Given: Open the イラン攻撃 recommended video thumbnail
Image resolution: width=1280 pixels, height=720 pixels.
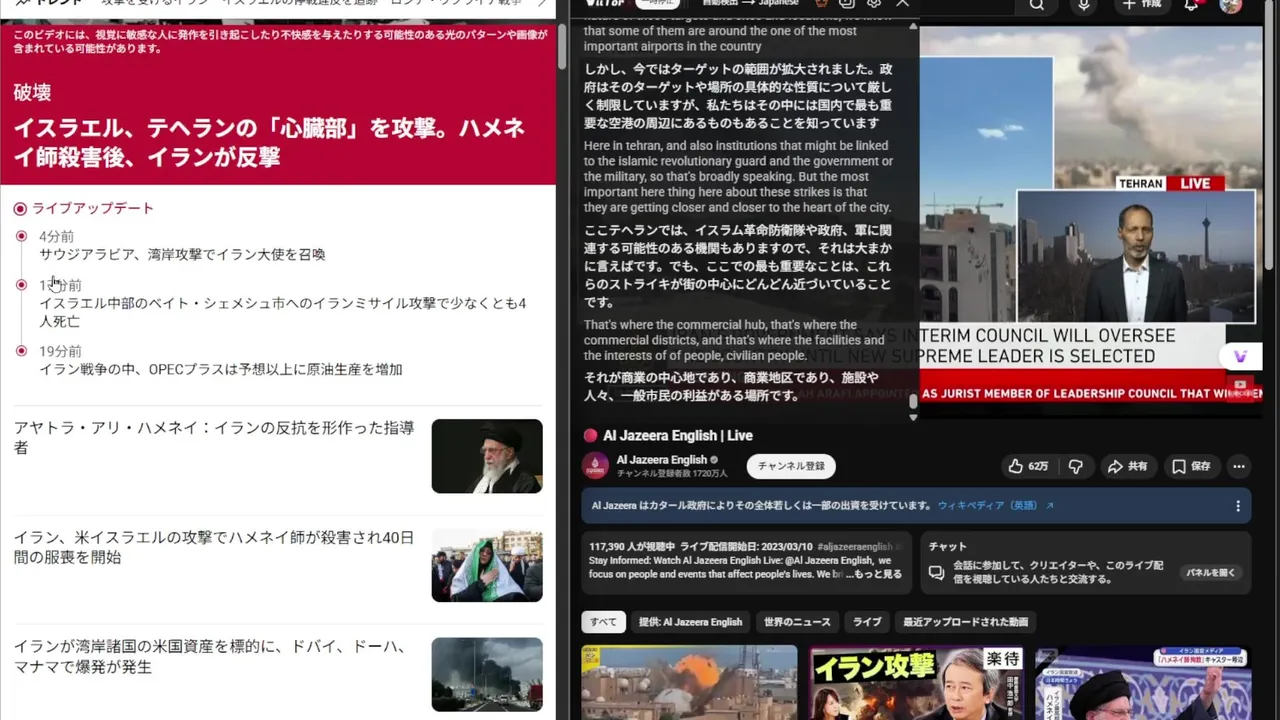Looking at the screenshot, I should [916, 682].
